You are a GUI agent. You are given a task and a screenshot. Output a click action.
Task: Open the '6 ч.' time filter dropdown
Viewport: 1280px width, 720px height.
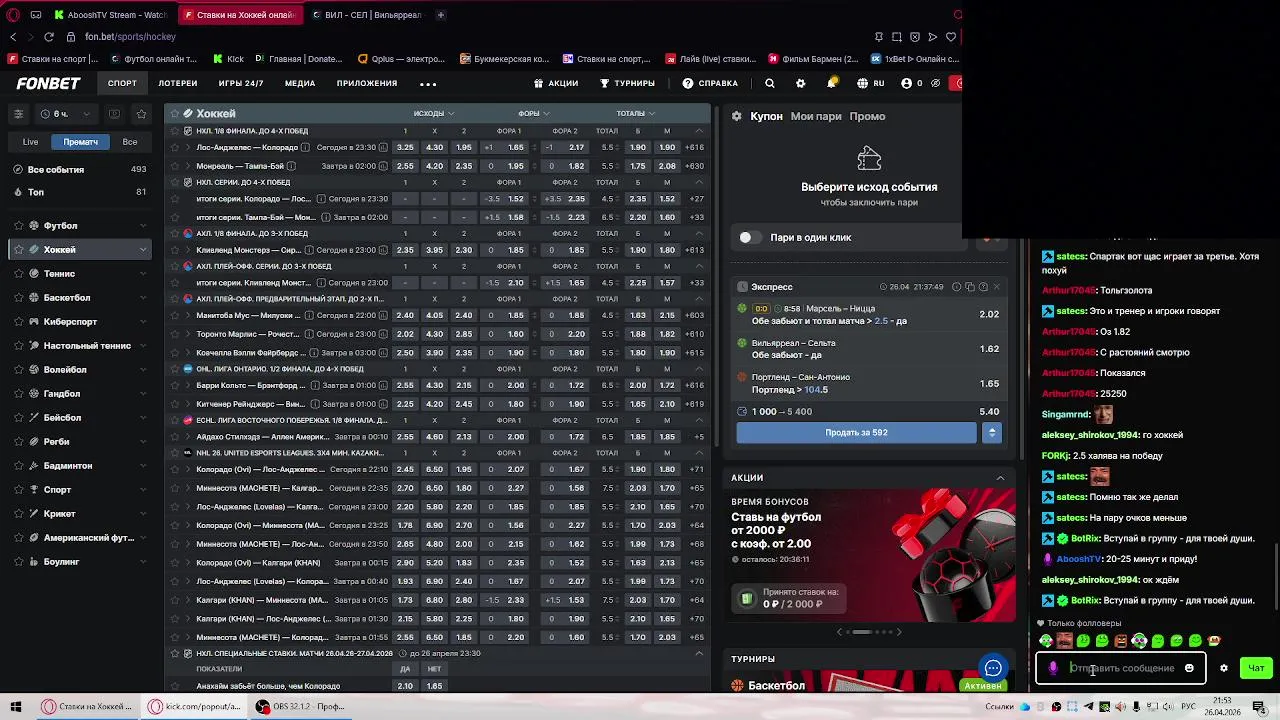(65, 114)
